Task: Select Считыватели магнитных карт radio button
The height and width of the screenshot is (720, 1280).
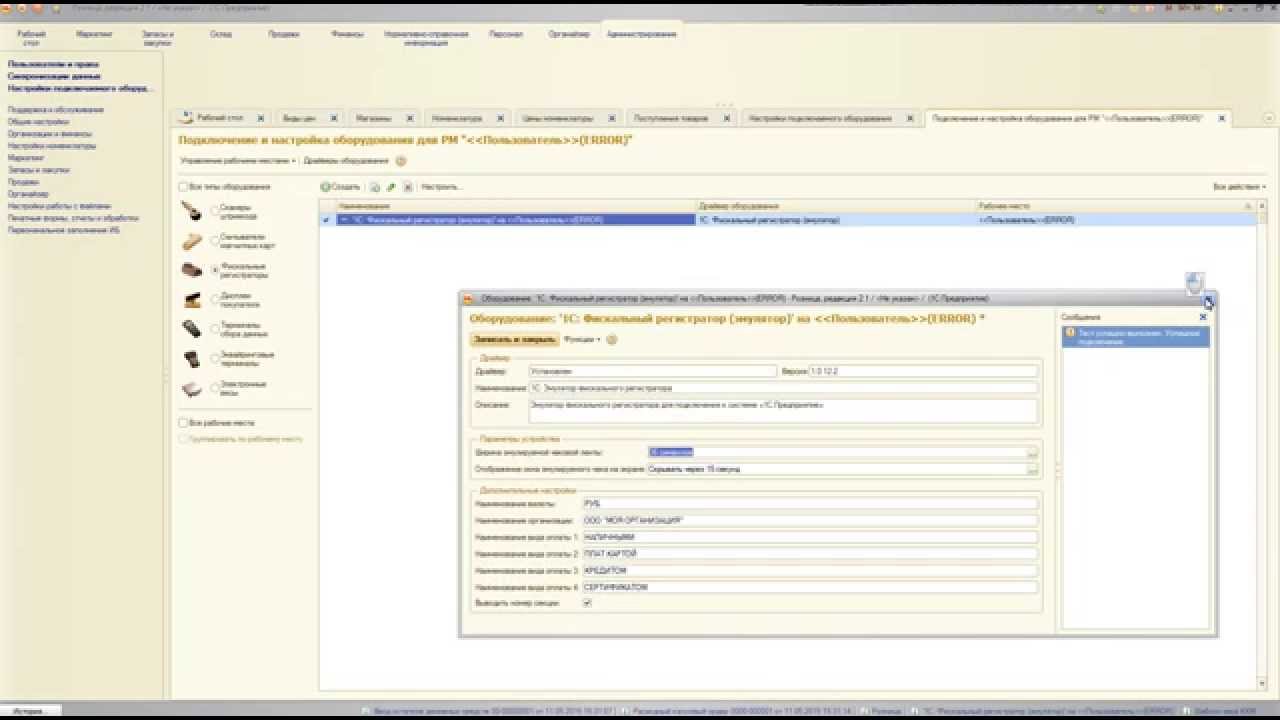Action: click(x=215, y=240)
